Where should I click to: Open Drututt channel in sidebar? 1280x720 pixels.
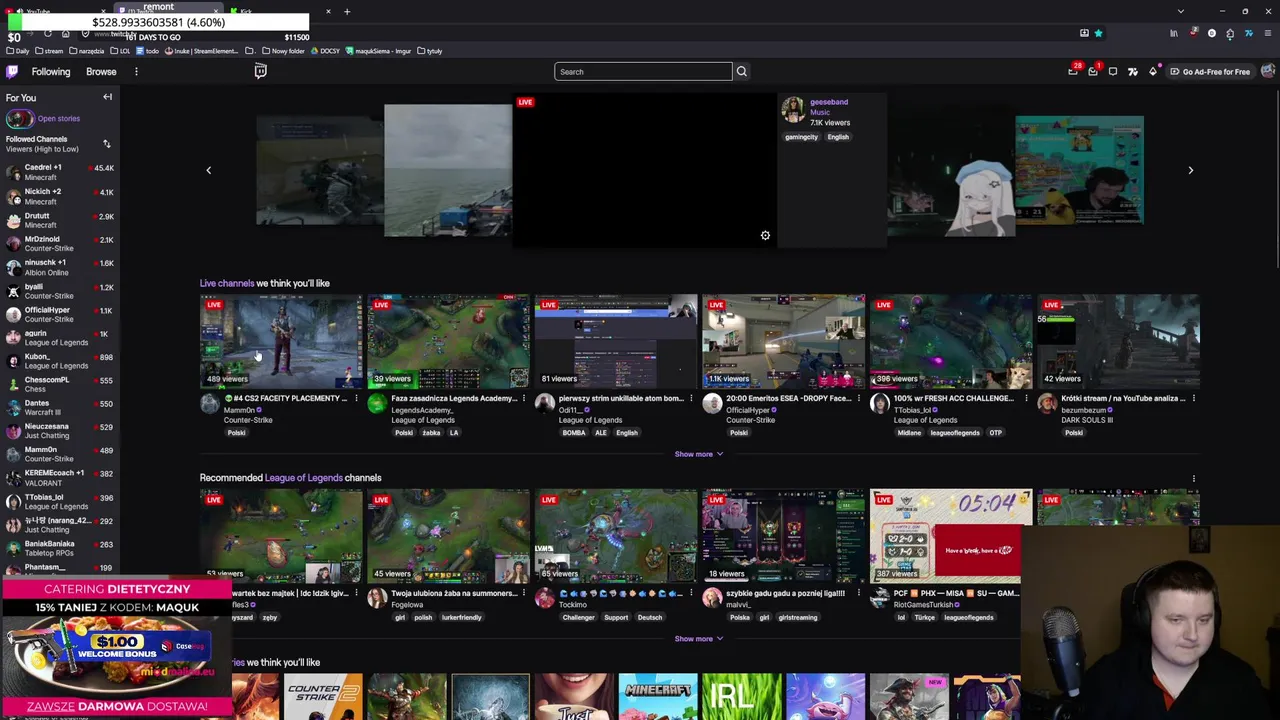(x=60, y=220)
